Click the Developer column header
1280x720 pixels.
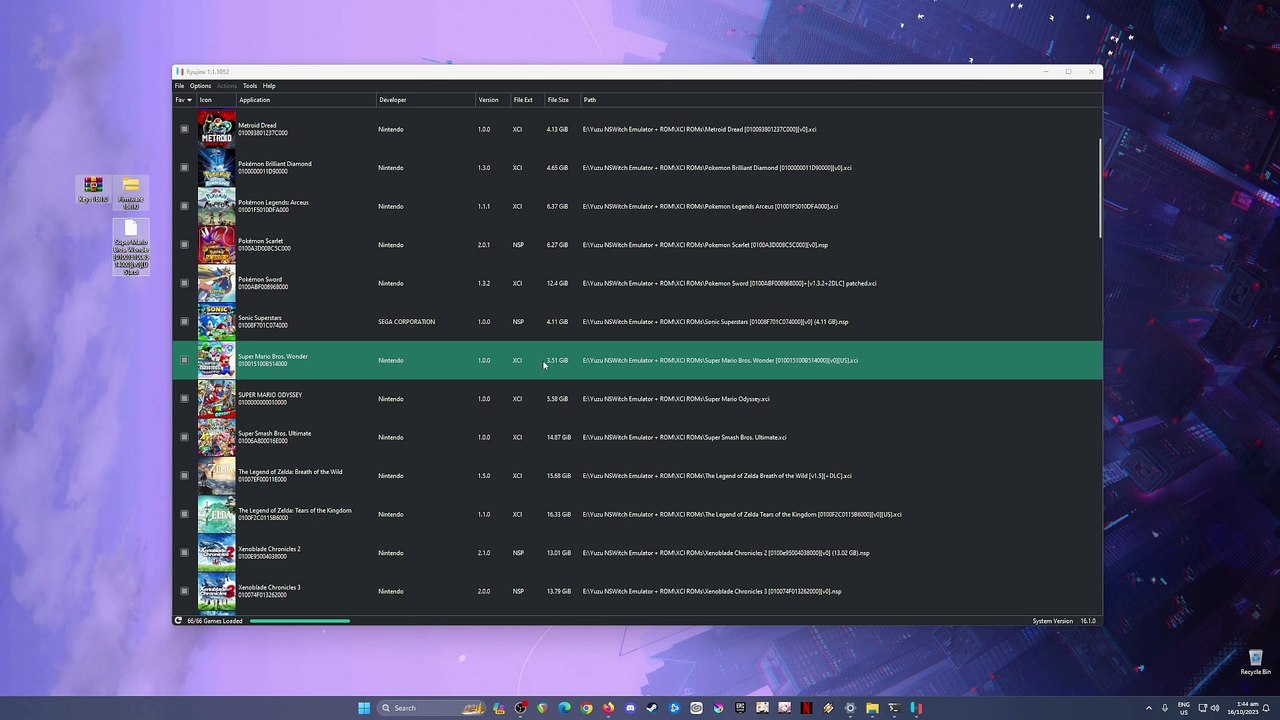[x=392, y=100]
